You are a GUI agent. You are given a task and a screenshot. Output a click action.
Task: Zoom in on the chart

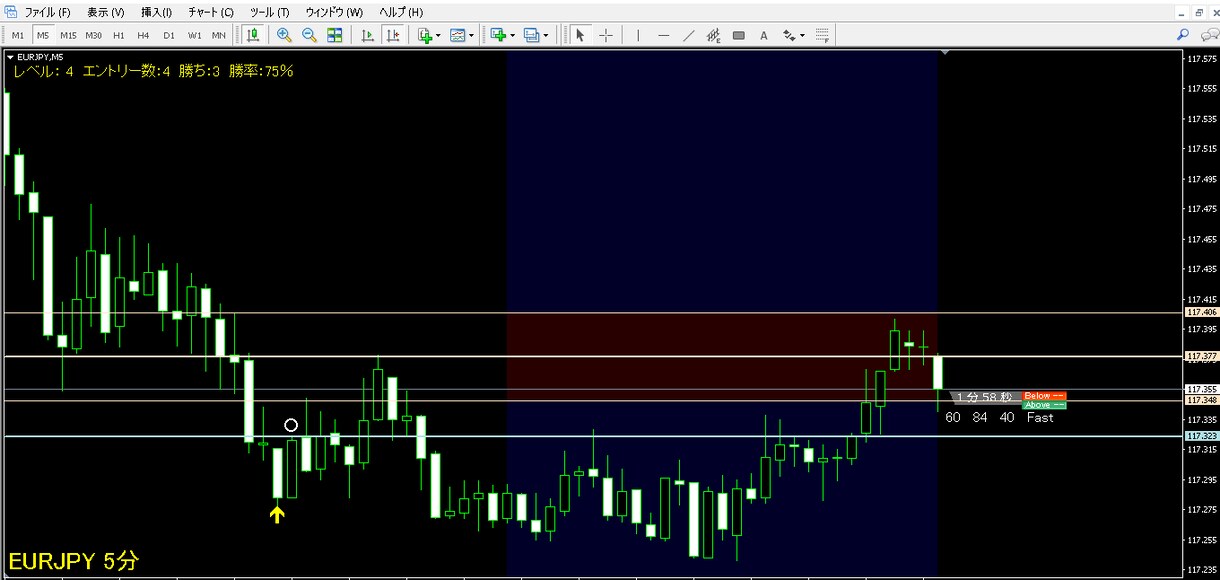coord(284,35)
